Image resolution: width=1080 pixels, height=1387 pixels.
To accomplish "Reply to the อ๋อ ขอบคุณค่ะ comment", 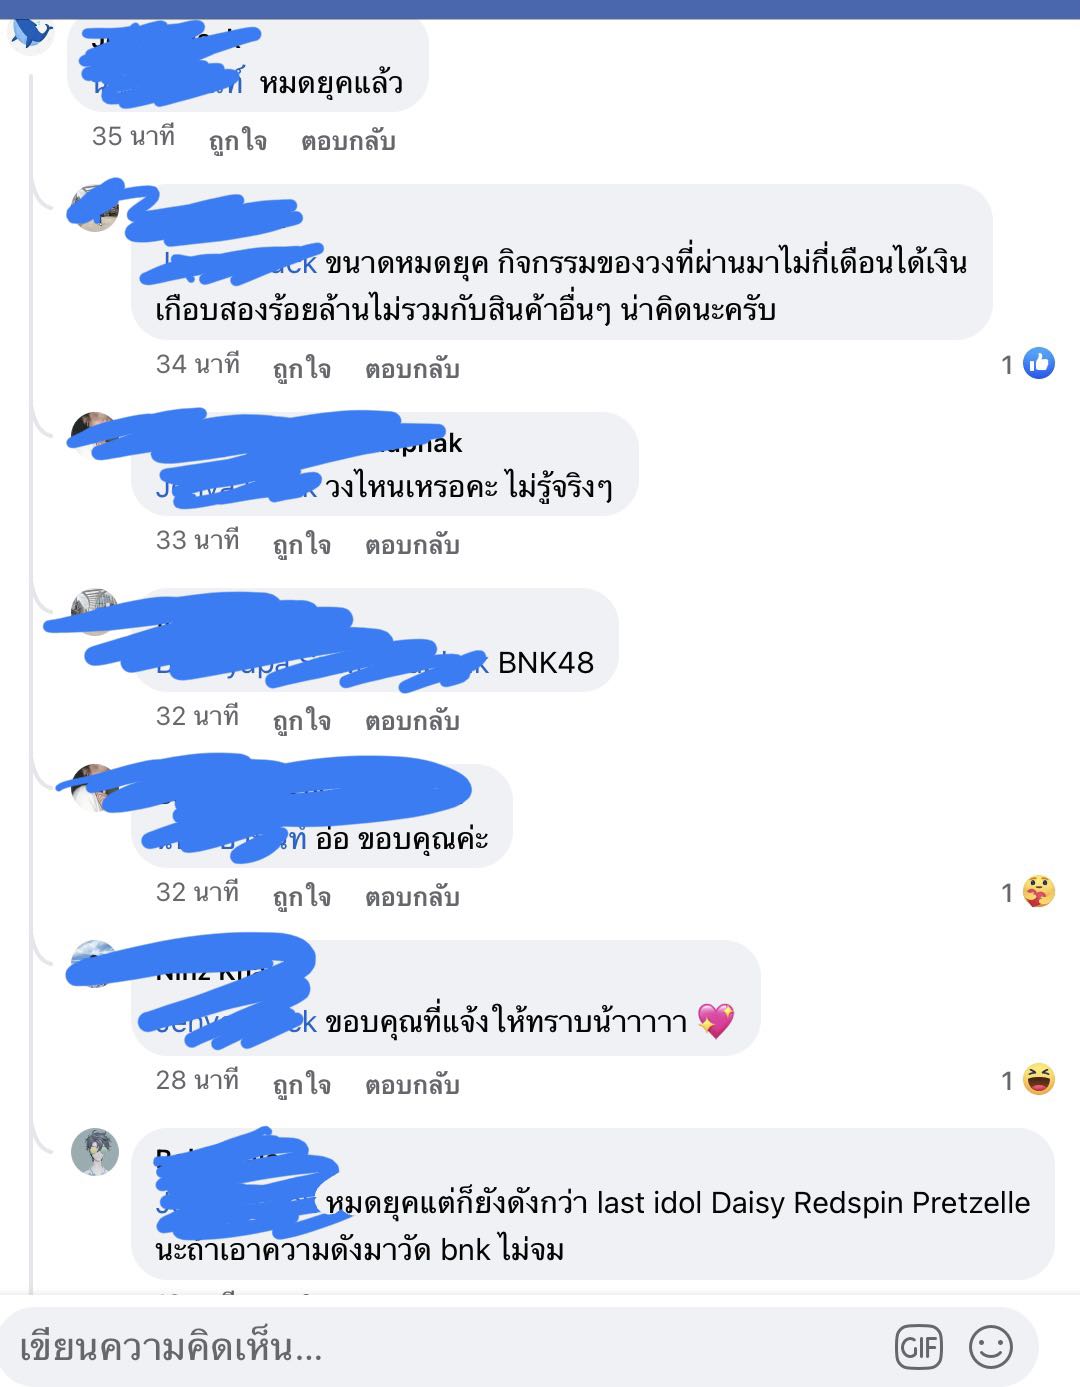I will 412,896.
